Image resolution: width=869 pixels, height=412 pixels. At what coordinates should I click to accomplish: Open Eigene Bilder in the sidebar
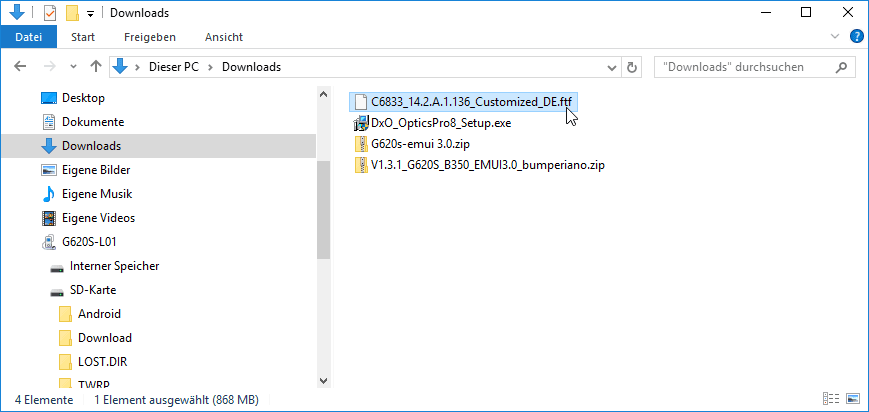click(x=96, y=170)
